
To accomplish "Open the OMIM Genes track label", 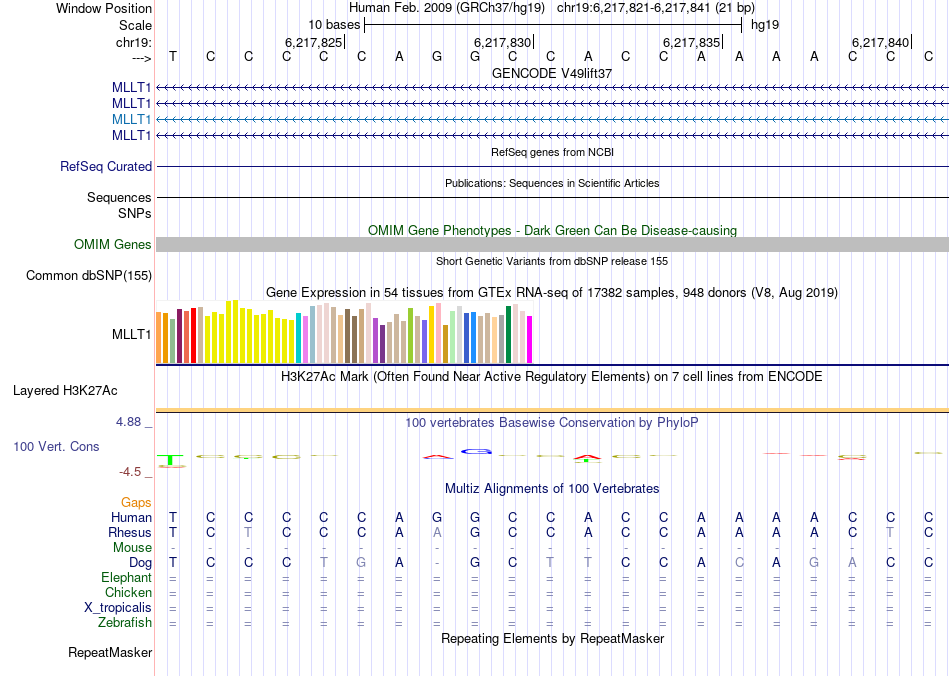I will [x=113, y=245].
